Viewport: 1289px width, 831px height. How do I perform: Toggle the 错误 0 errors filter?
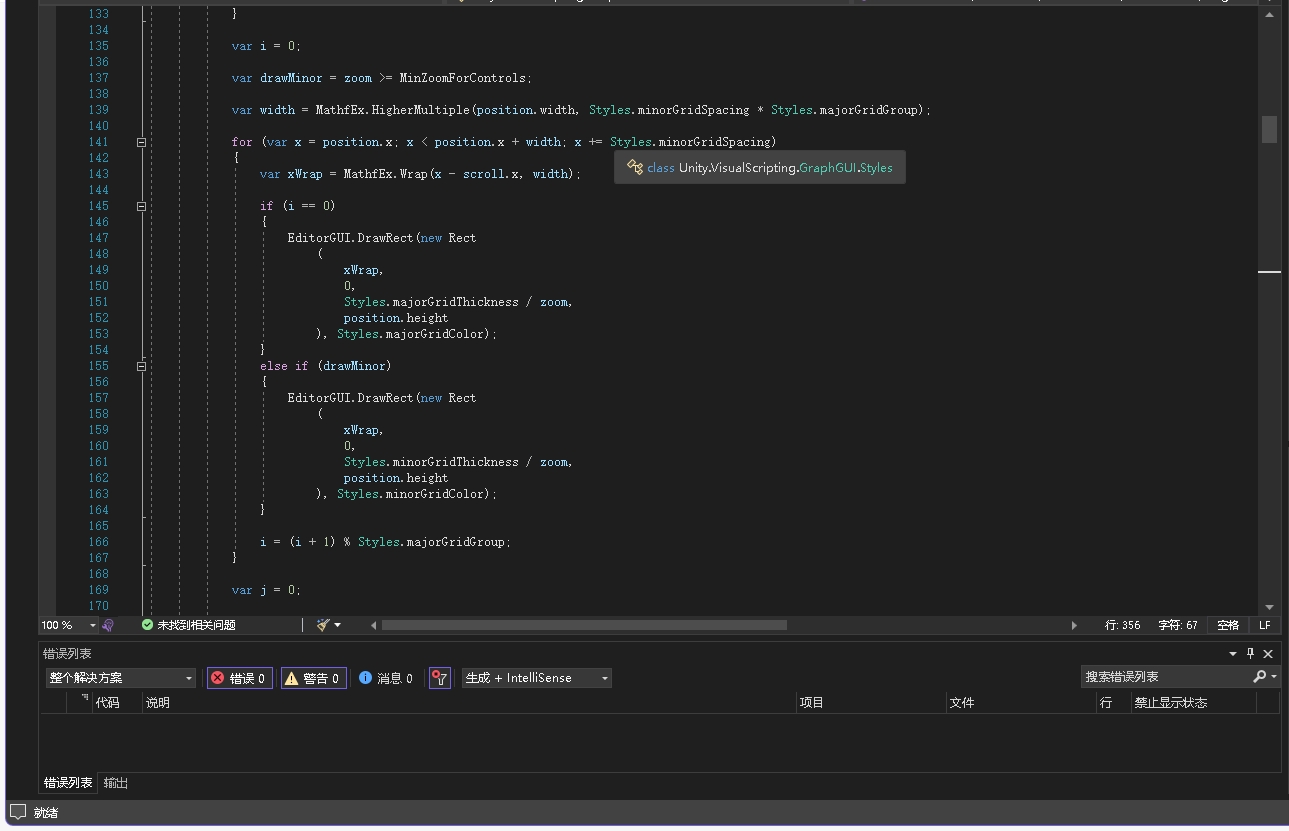[239, 678]
